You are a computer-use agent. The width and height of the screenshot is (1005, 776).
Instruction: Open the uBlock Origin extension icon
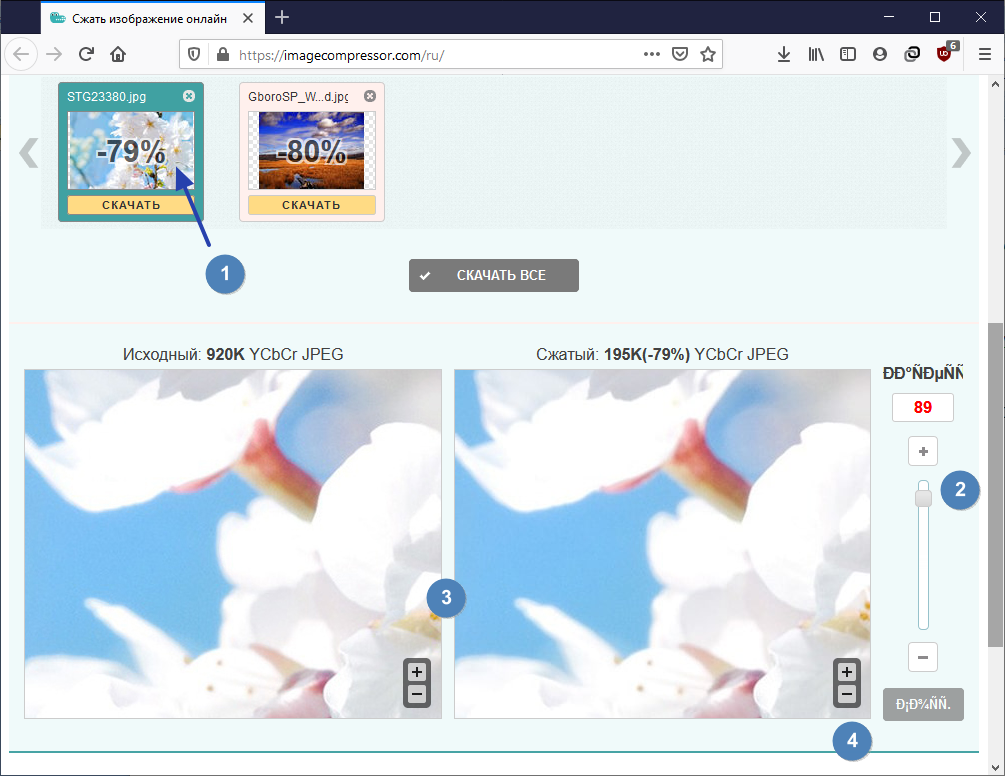pos(944,54)
